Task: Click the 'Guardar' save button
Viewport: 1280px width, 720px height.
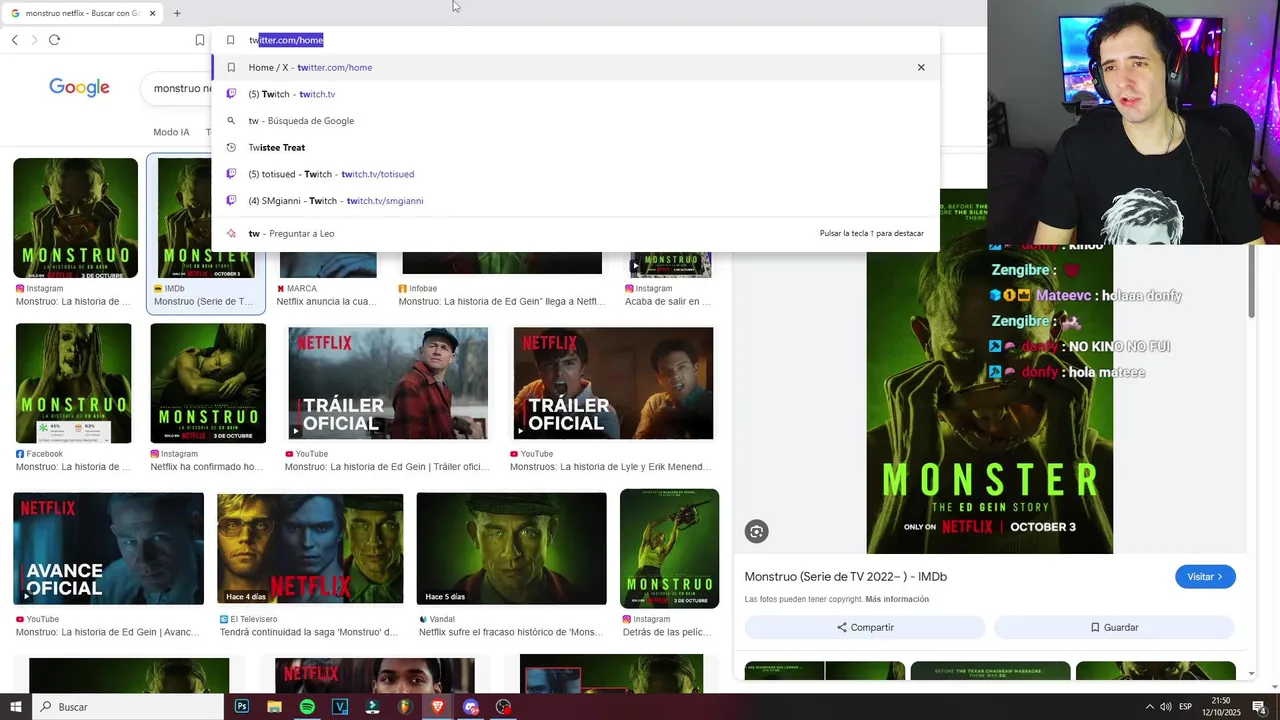Action: [1114, 627]
